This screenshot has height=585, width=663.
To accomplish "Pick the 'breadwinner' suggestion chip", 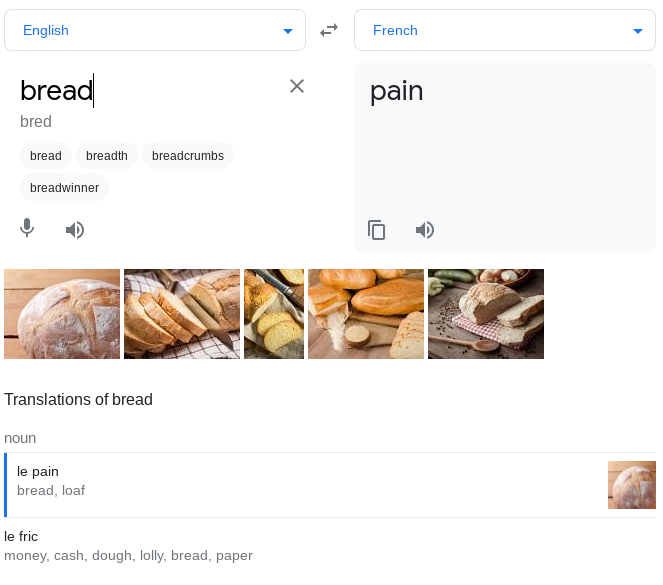I will tap(64, 187).
